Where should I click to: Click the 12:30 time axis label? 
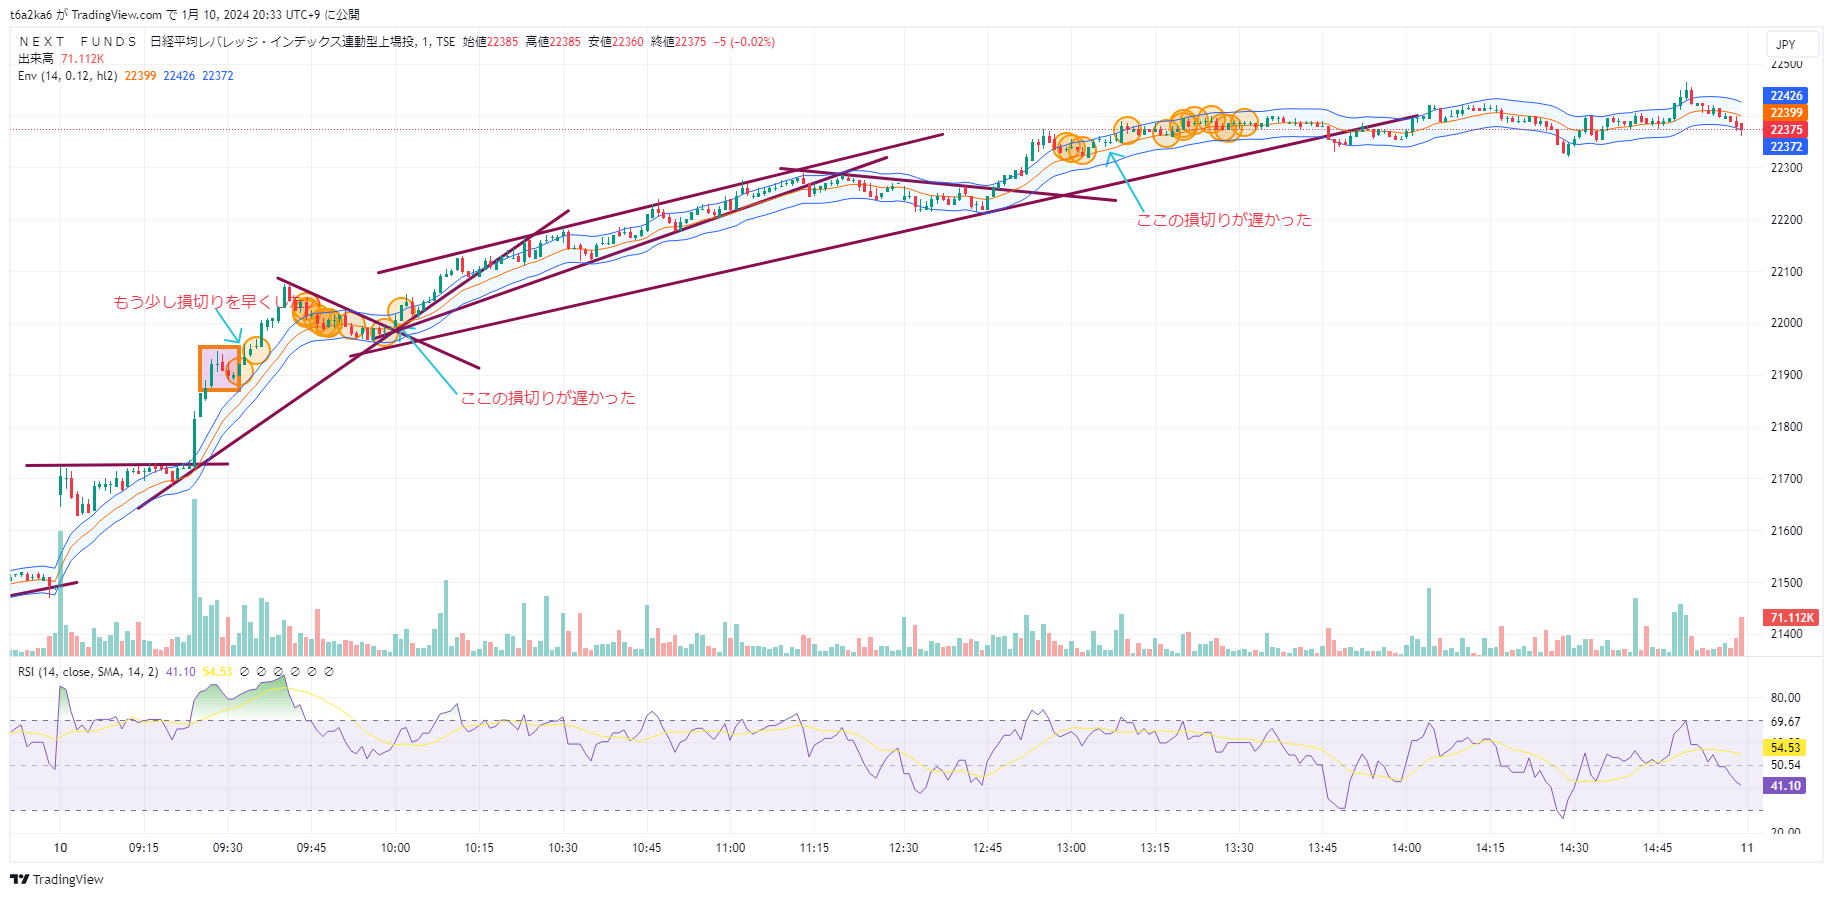(903, 848)
